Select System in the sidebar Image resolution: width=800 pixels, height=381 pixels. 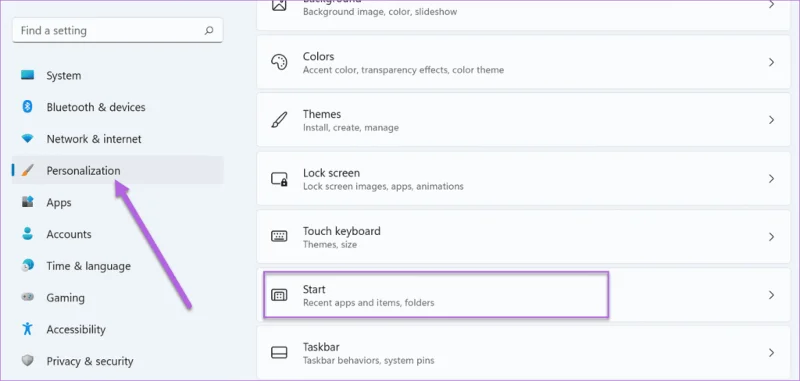(118, 75)
